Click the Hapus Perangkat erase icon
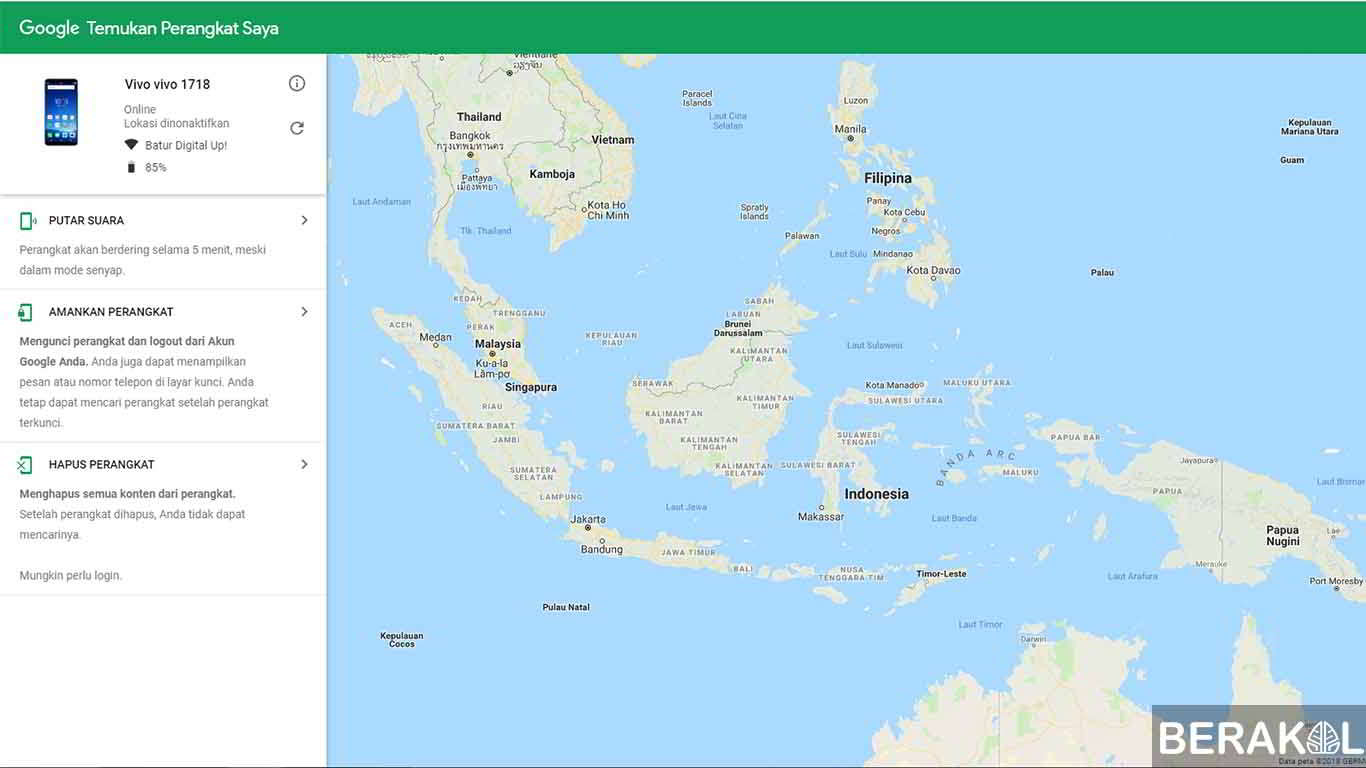Viewport: 1366px width, 768px height. pos(25,465)
